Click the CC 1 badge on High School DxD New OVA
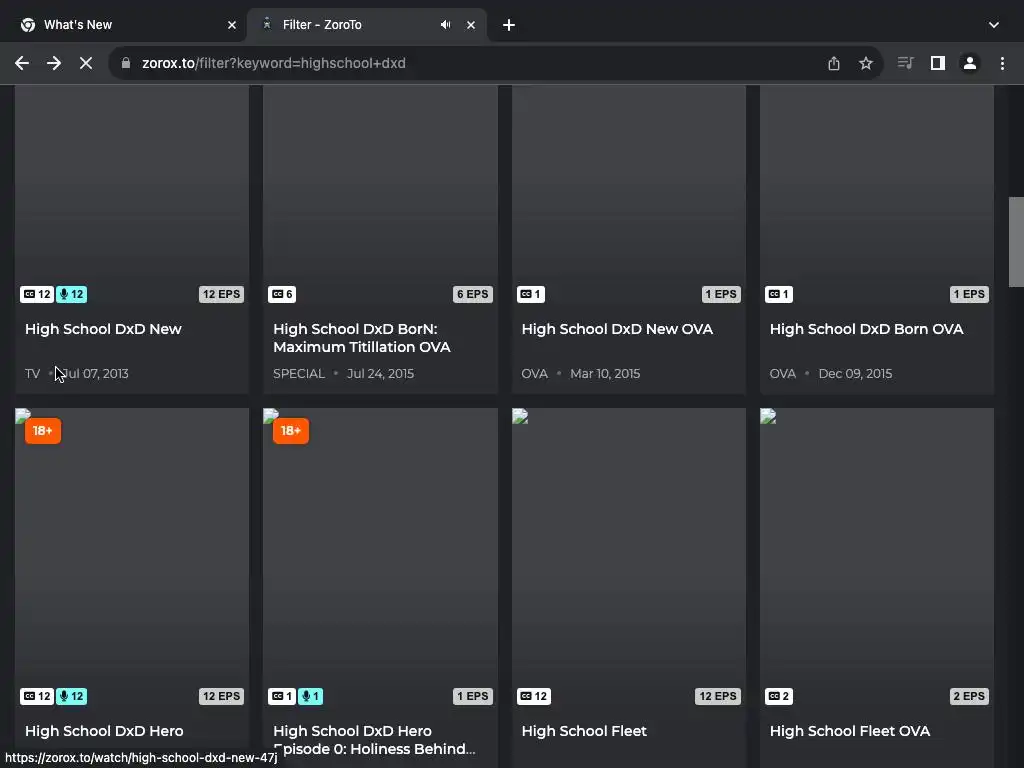Screen dimensions: 1024x768 (531, 295)
